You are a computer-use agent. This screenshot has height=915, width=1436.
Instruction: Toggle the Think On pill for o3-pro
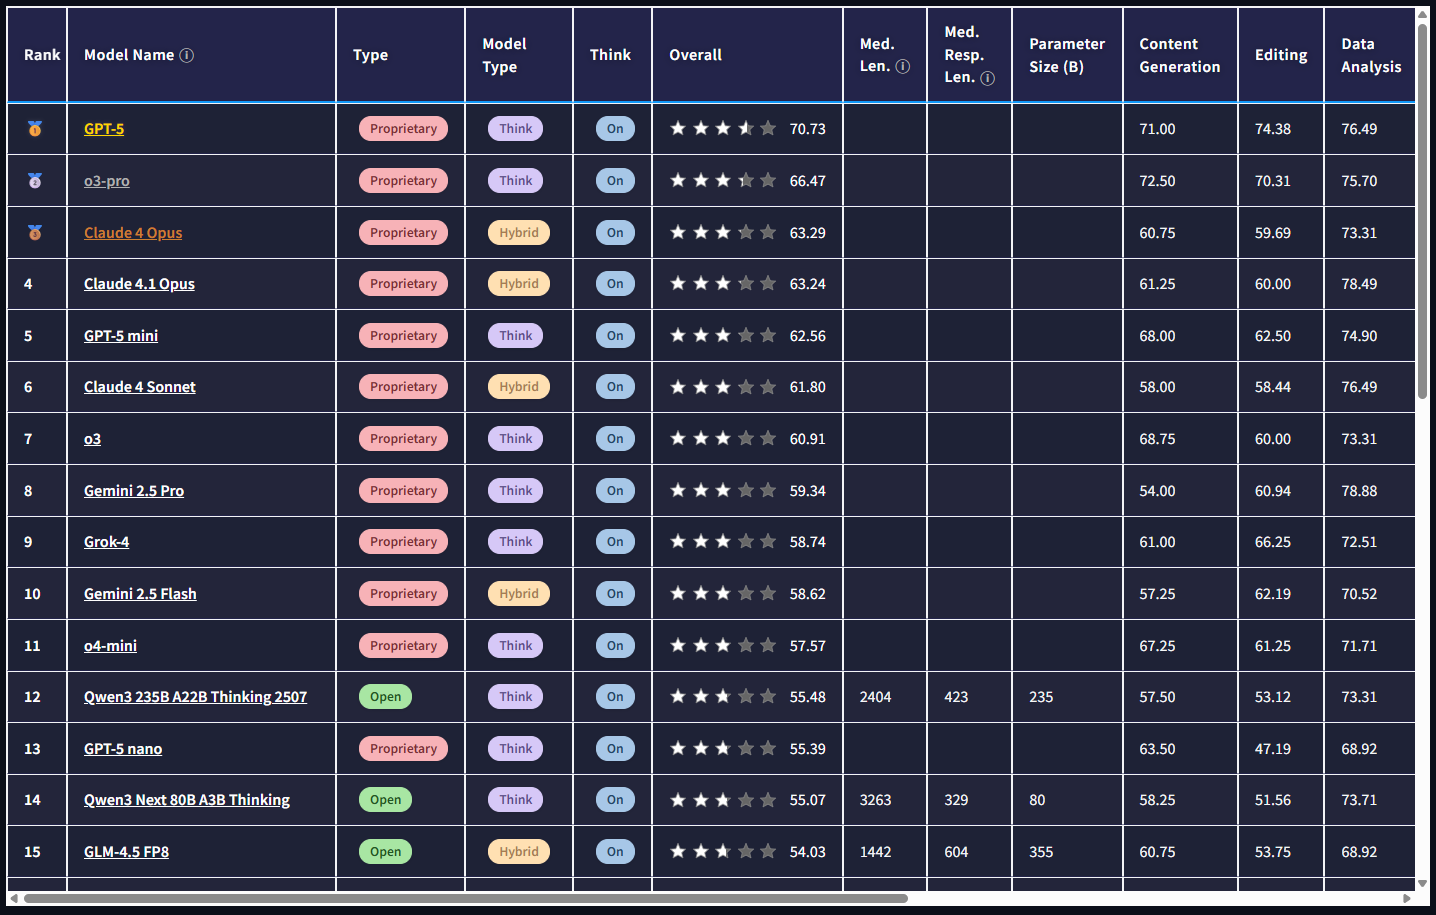615,181
